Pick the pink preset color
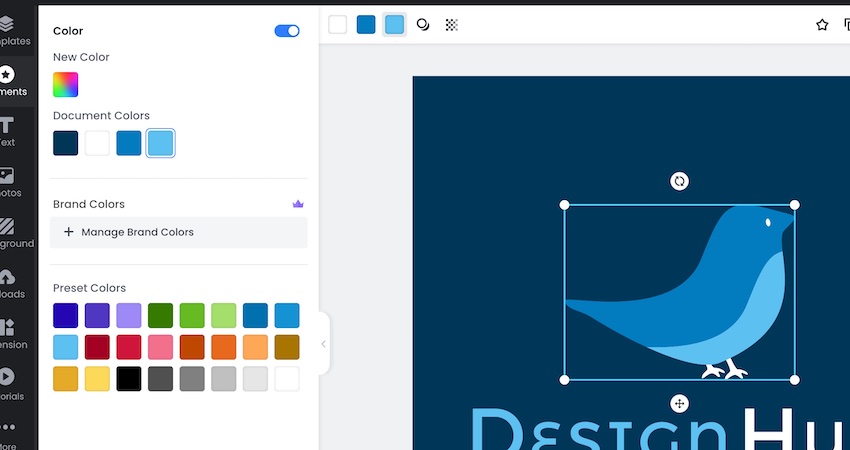The image size is (850, 450). point(160,347)
